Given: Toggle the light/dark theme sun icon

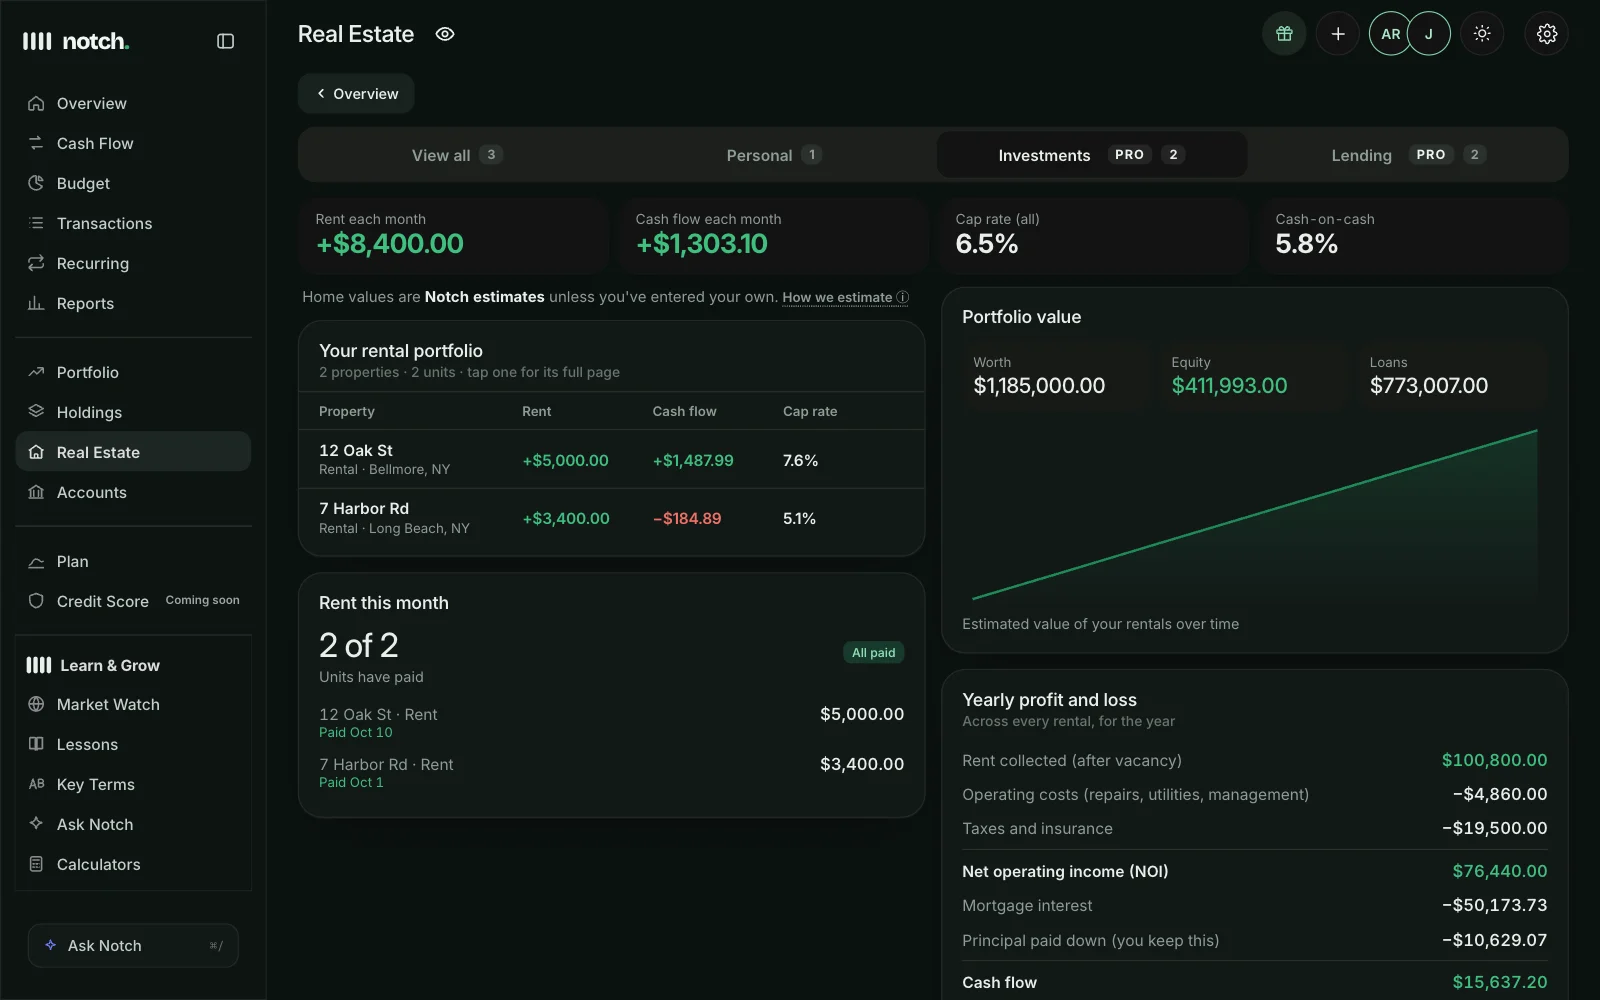Looking at the screenshot, I should pos(1482,34).
